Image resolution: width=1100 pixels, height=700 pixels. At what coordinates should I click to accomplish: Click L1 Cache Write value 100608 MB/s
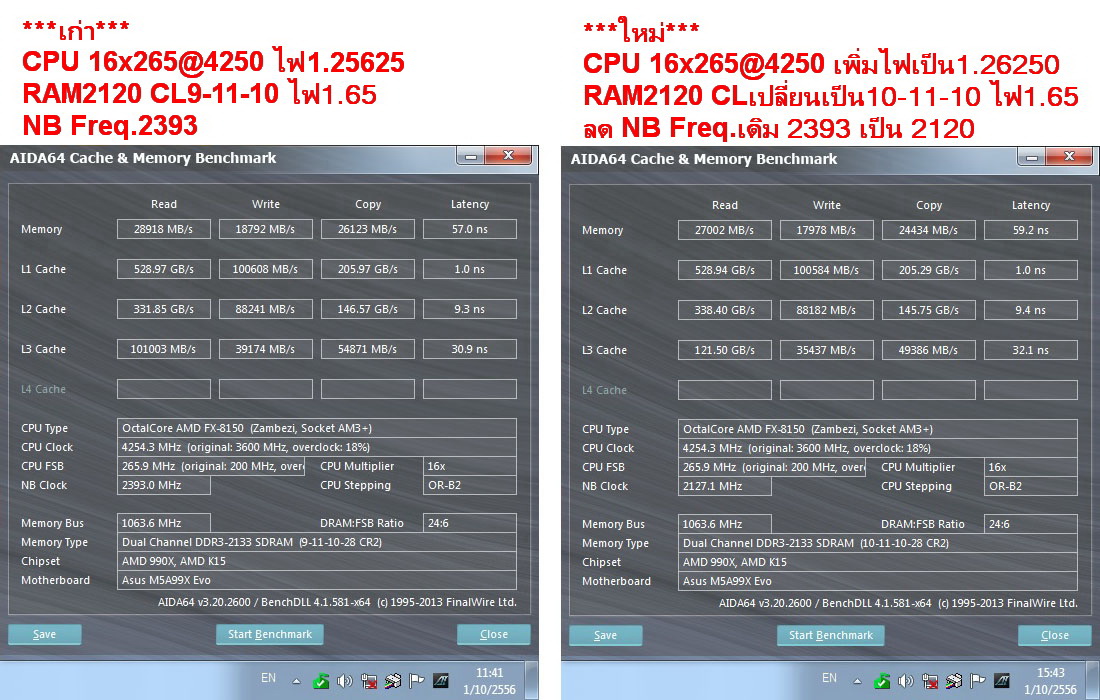pos(265,269)
